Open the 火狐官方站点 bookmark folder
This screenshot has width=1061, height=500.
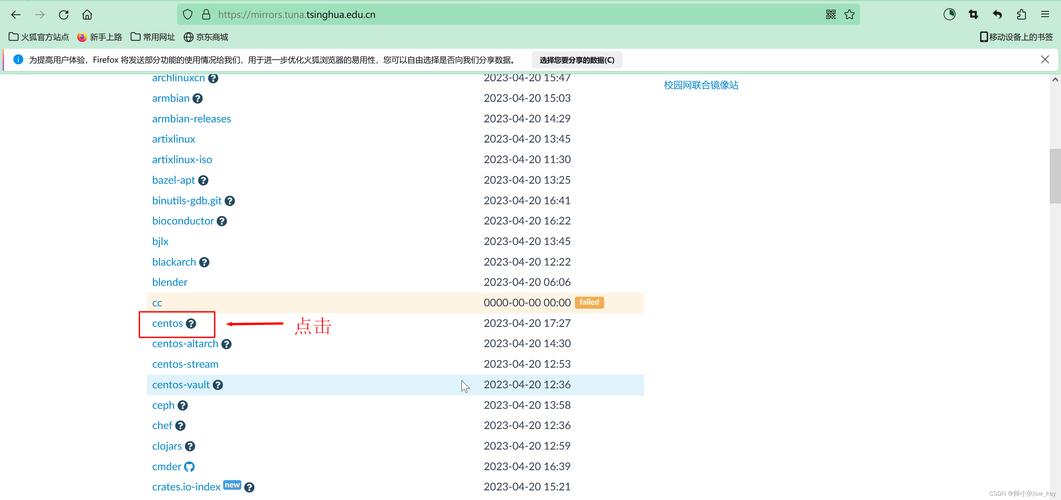point(39,37)
